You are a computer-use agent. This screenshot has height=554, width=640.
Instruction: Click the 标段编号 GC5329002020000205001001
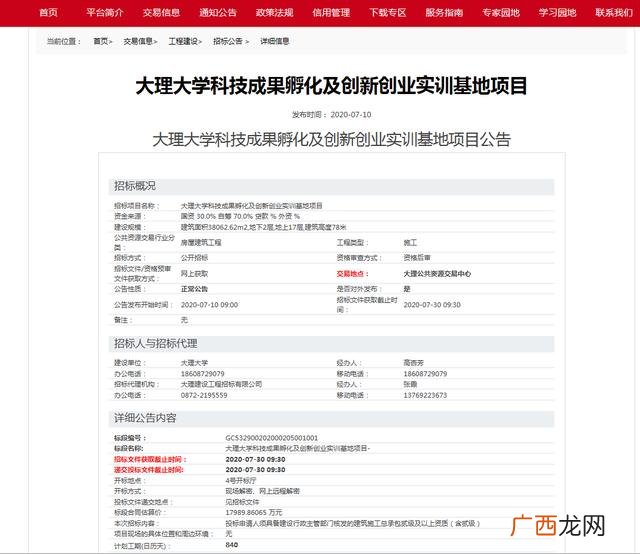pos(271,438)
